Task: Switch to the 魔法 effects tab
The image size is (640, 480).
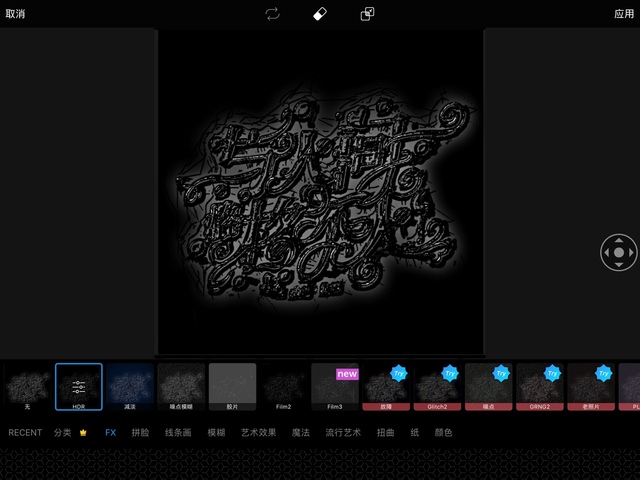Action: click(x=300, y=433)
